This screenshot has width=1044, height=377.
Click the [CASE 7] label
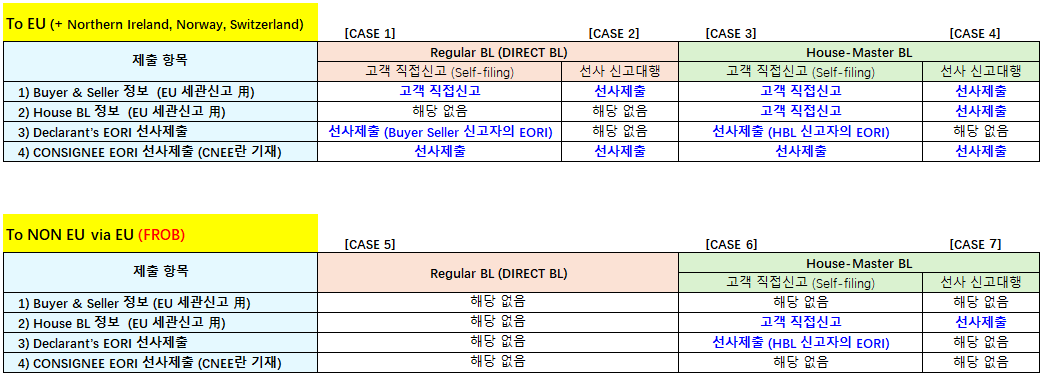(x=975, y=244)
